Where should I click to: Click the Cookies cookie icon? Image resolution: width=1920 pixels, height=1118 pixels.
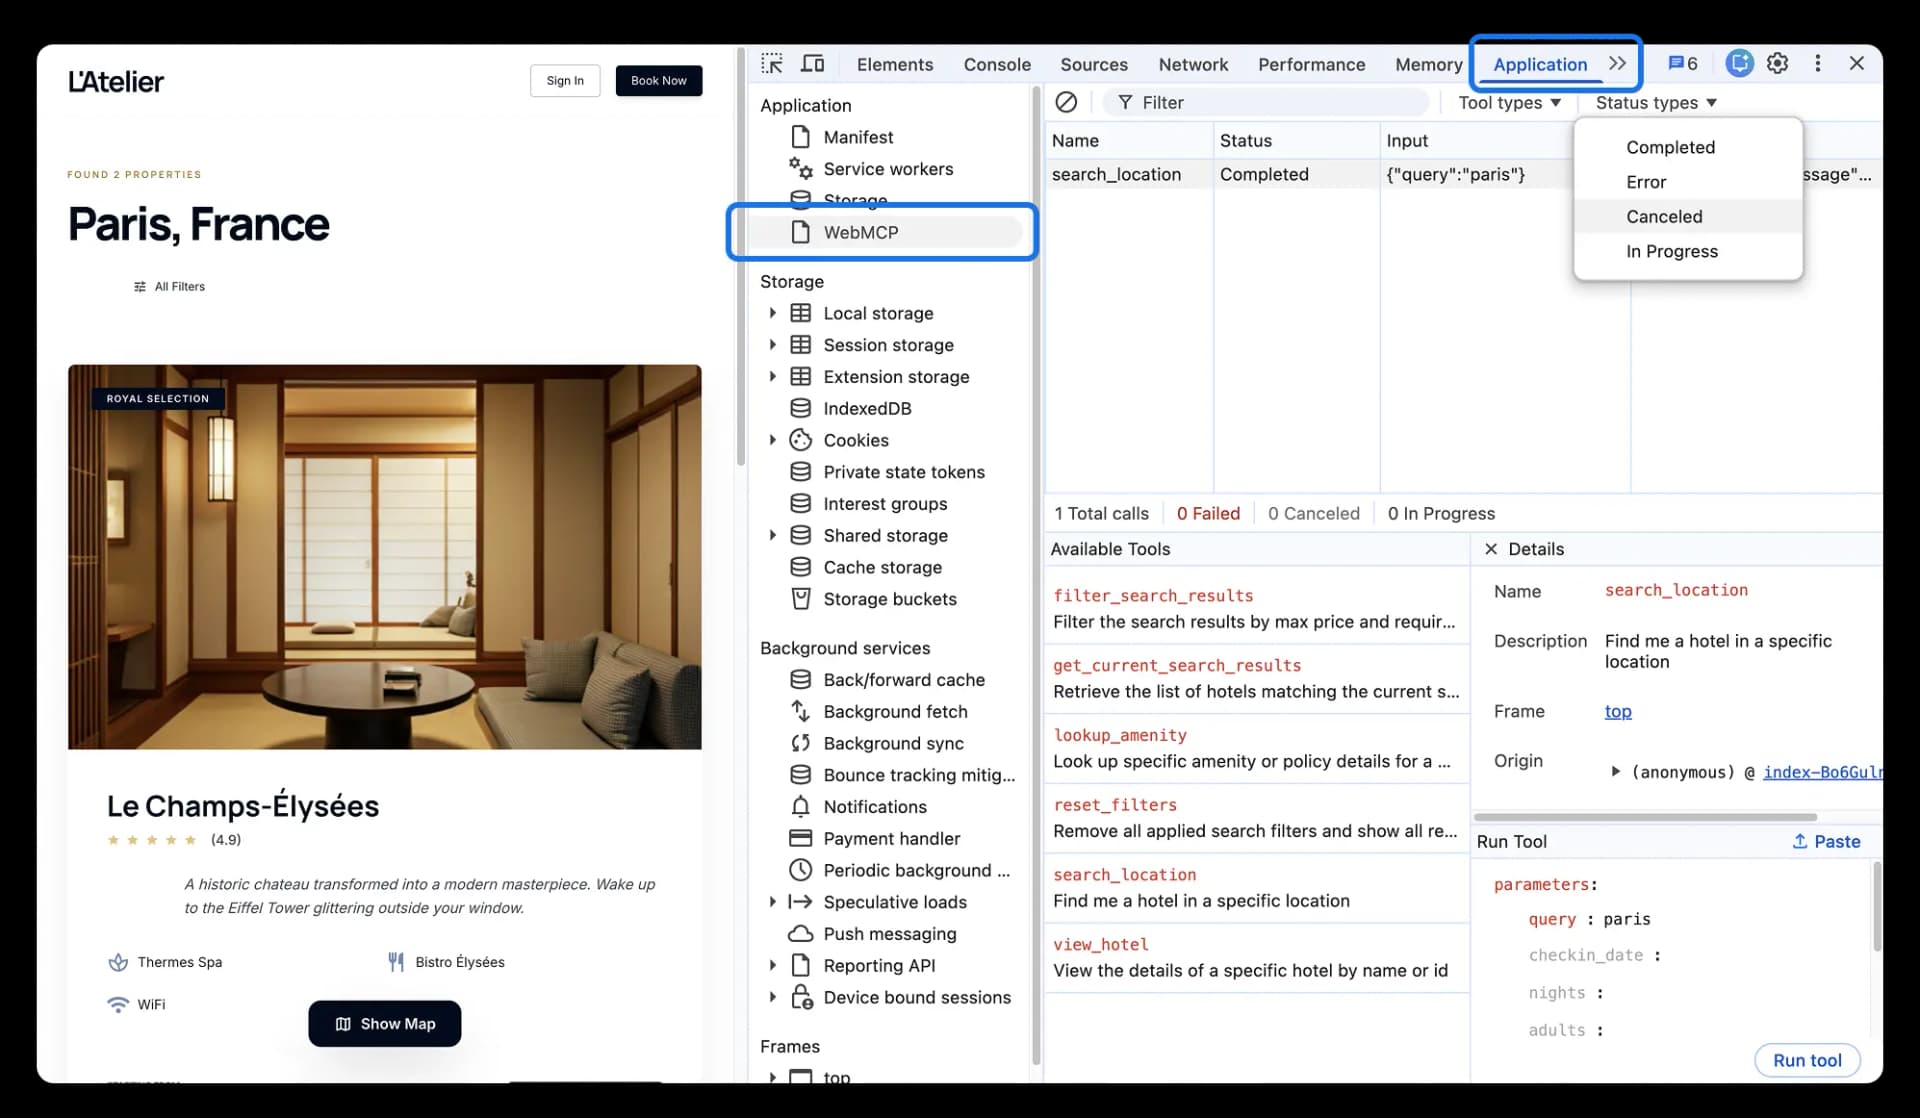[800, 440]
